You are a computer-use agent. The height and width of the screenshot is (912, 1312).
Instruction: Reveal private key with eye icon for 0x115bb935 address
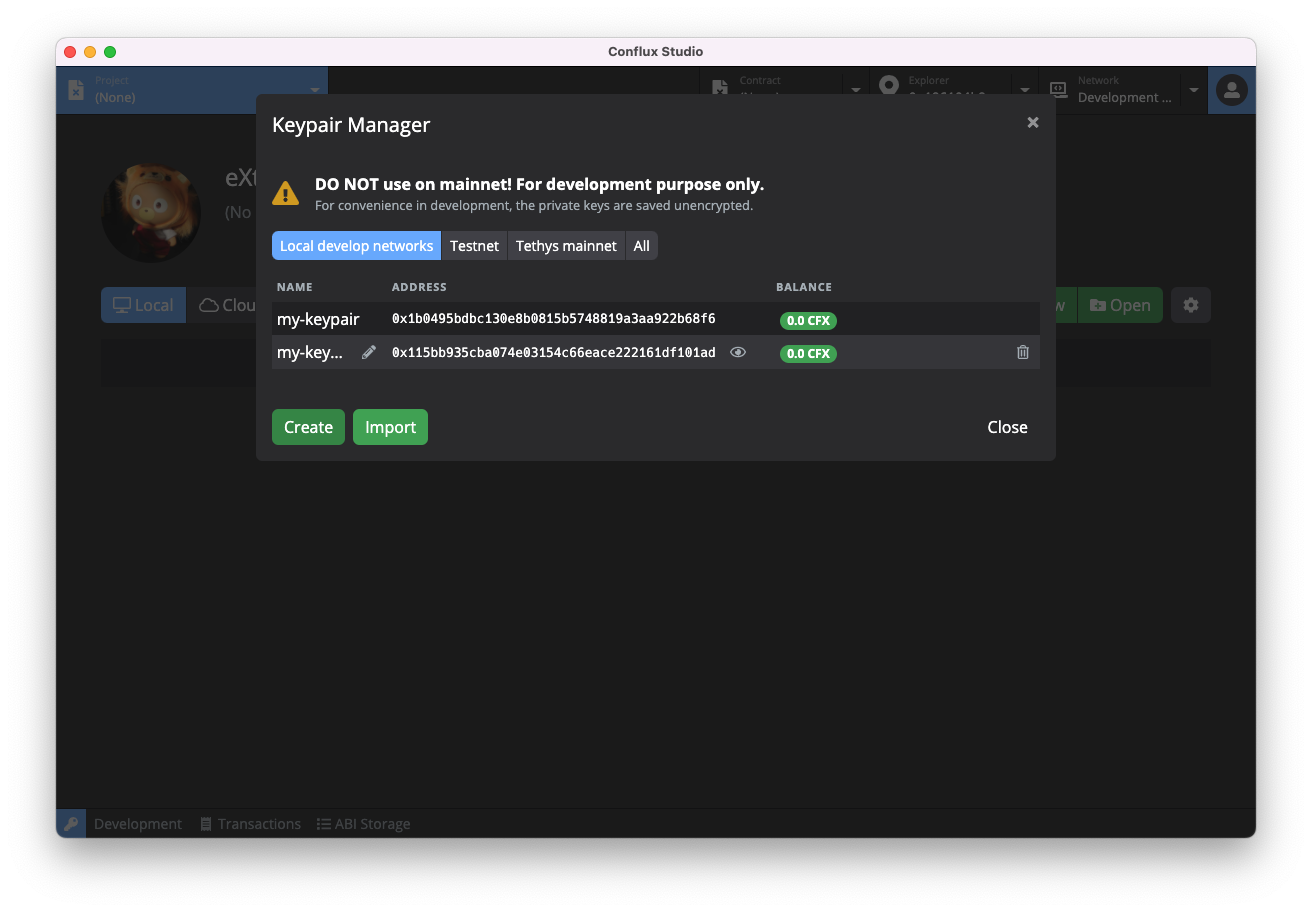click(x=738, y=352)
